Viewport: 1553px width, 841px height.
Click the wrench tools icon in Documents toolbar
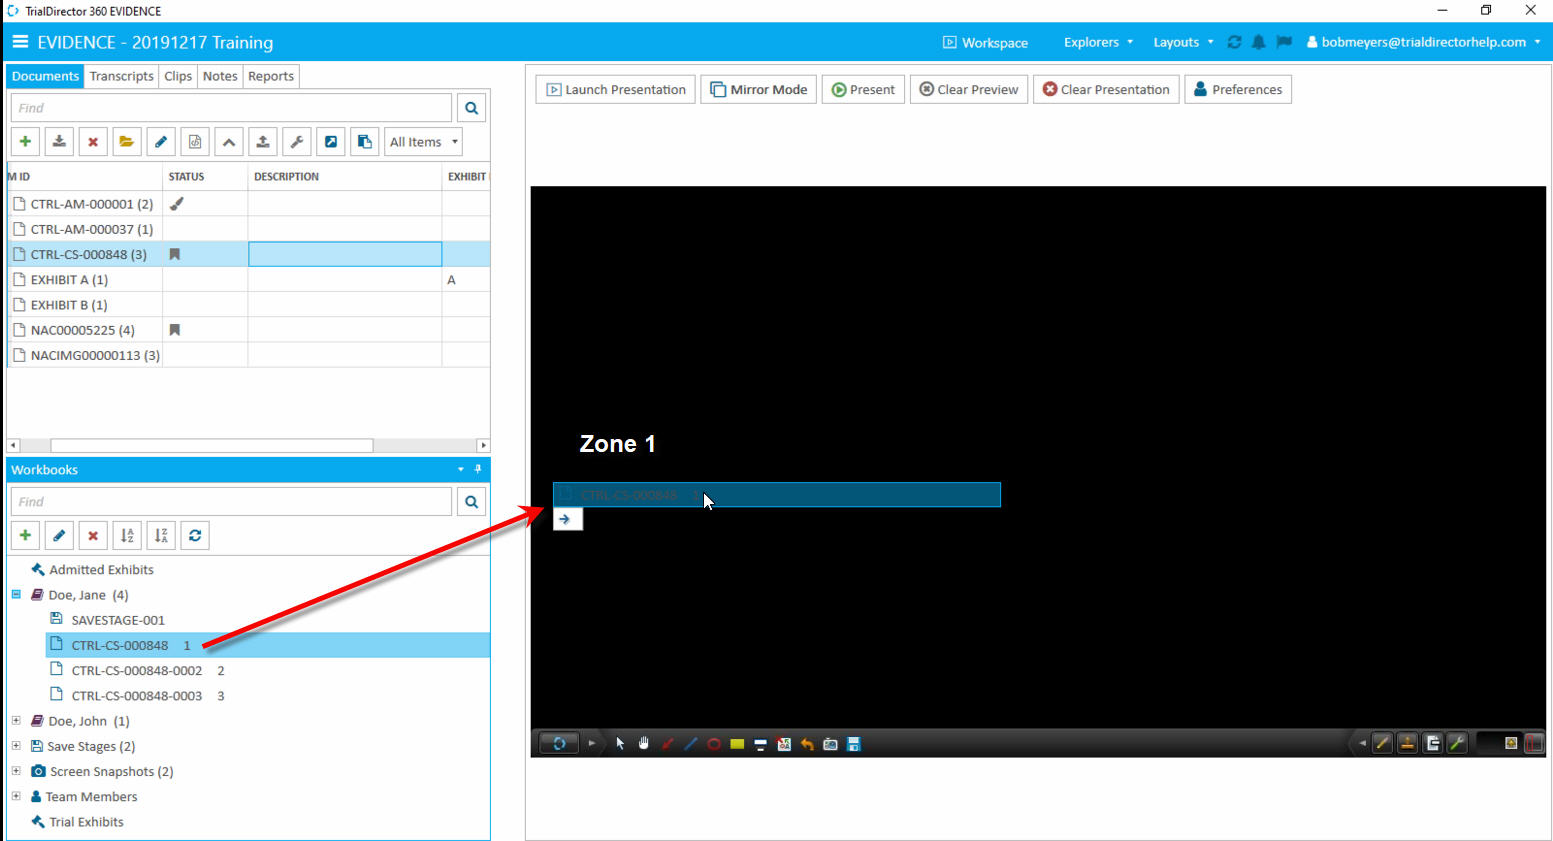297,142
